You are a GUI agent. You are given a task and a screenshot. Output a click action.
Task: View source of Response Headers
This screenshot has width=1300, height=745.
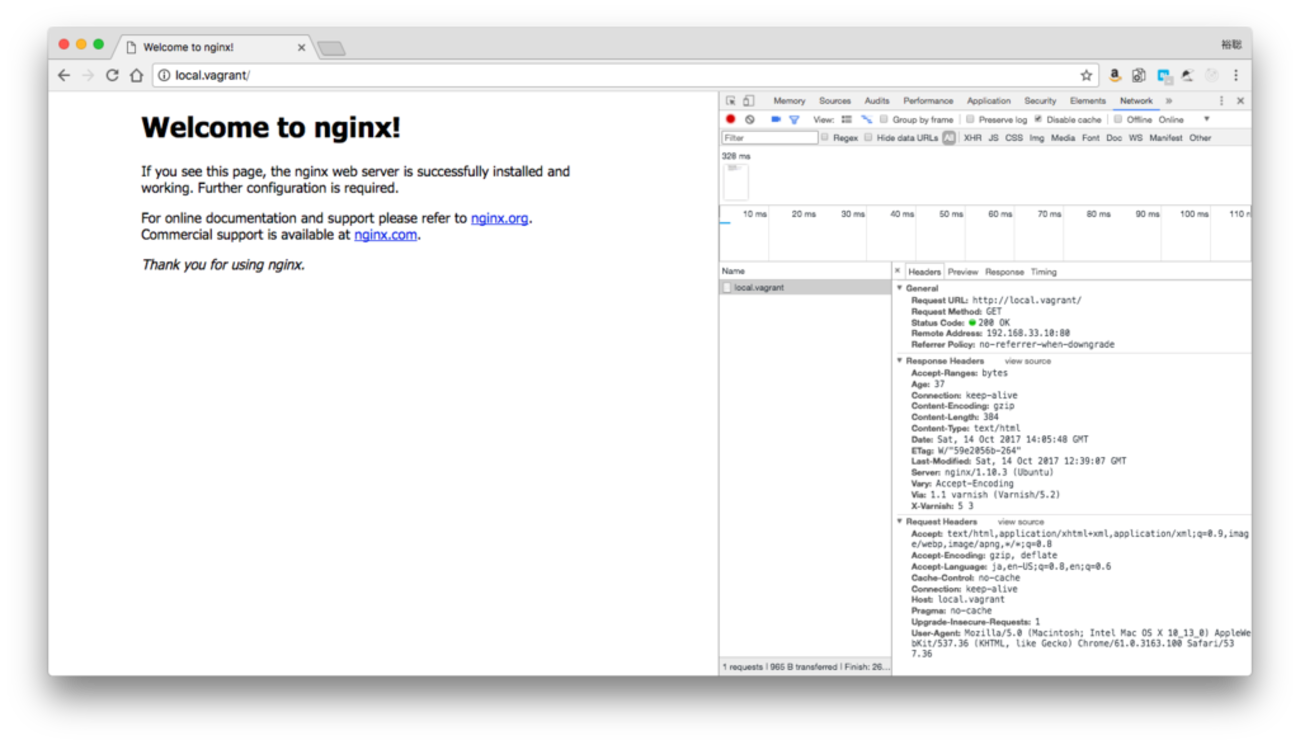click(x=1027, y=361)
